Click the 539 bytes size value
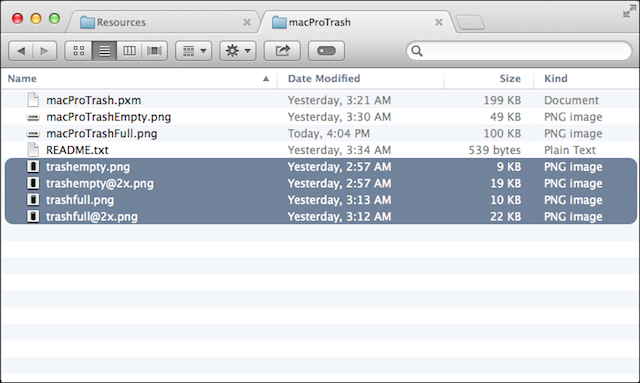 point(495,150)
